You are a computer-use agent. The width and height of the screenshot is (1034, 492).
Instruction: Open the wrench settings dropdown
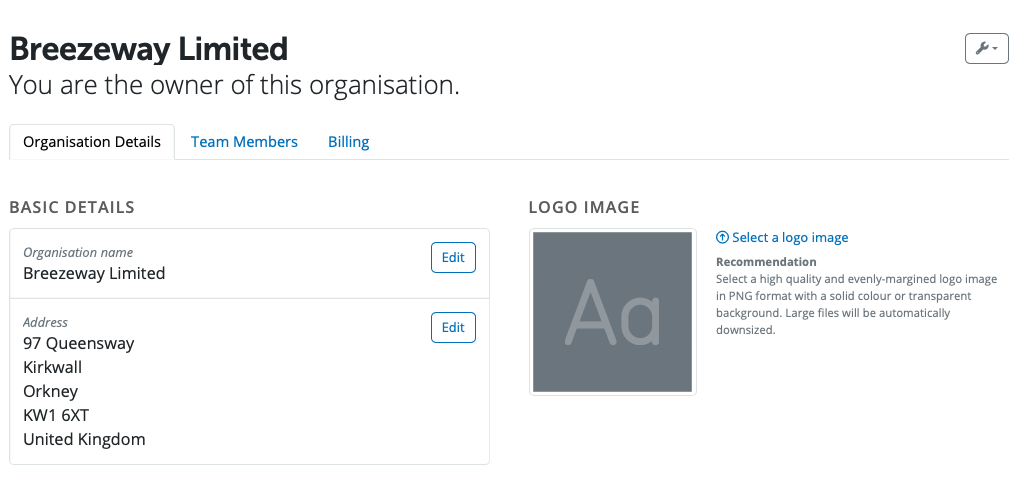[986, 48]
